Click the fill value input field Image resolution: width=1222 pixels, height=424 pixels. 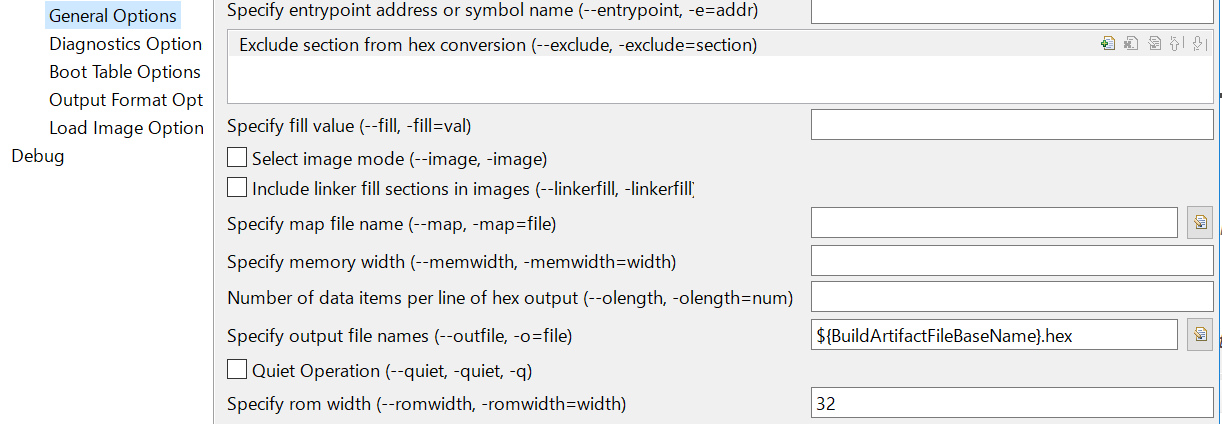[1011, 125]
